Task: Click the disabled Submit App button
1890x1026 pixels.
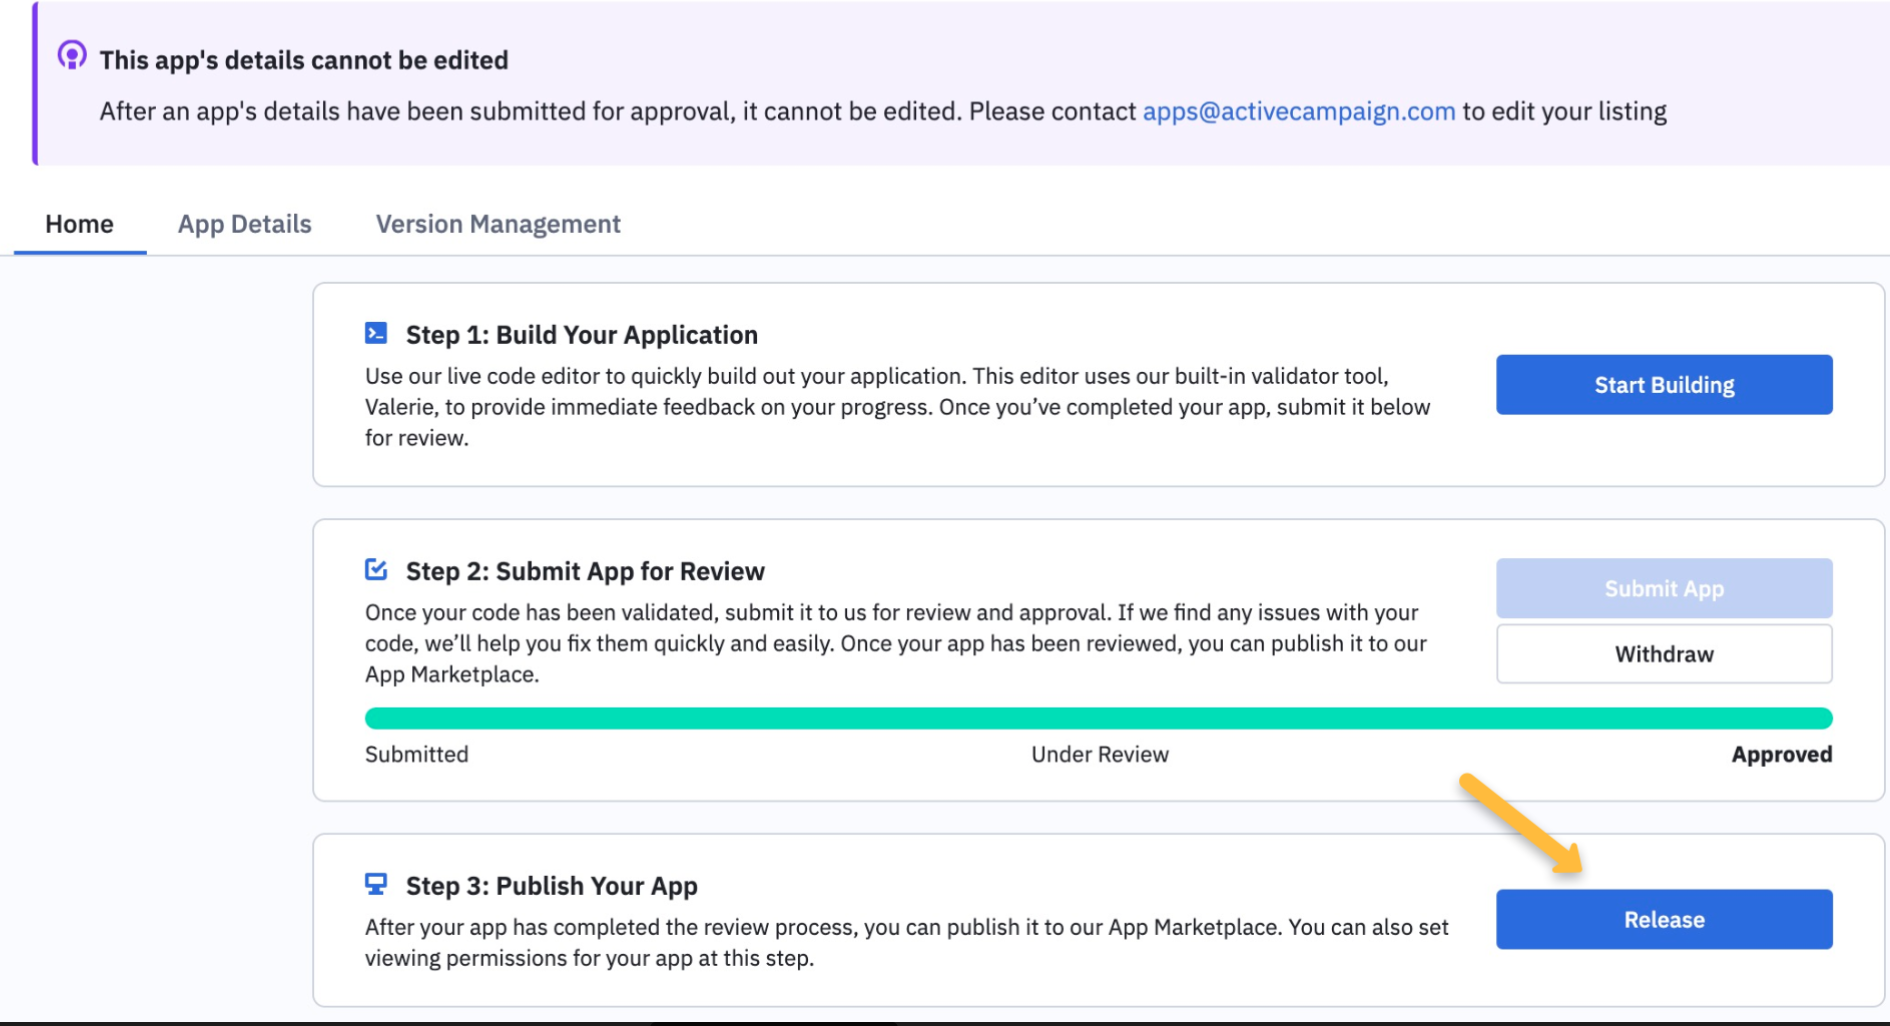Action: 1664,589
